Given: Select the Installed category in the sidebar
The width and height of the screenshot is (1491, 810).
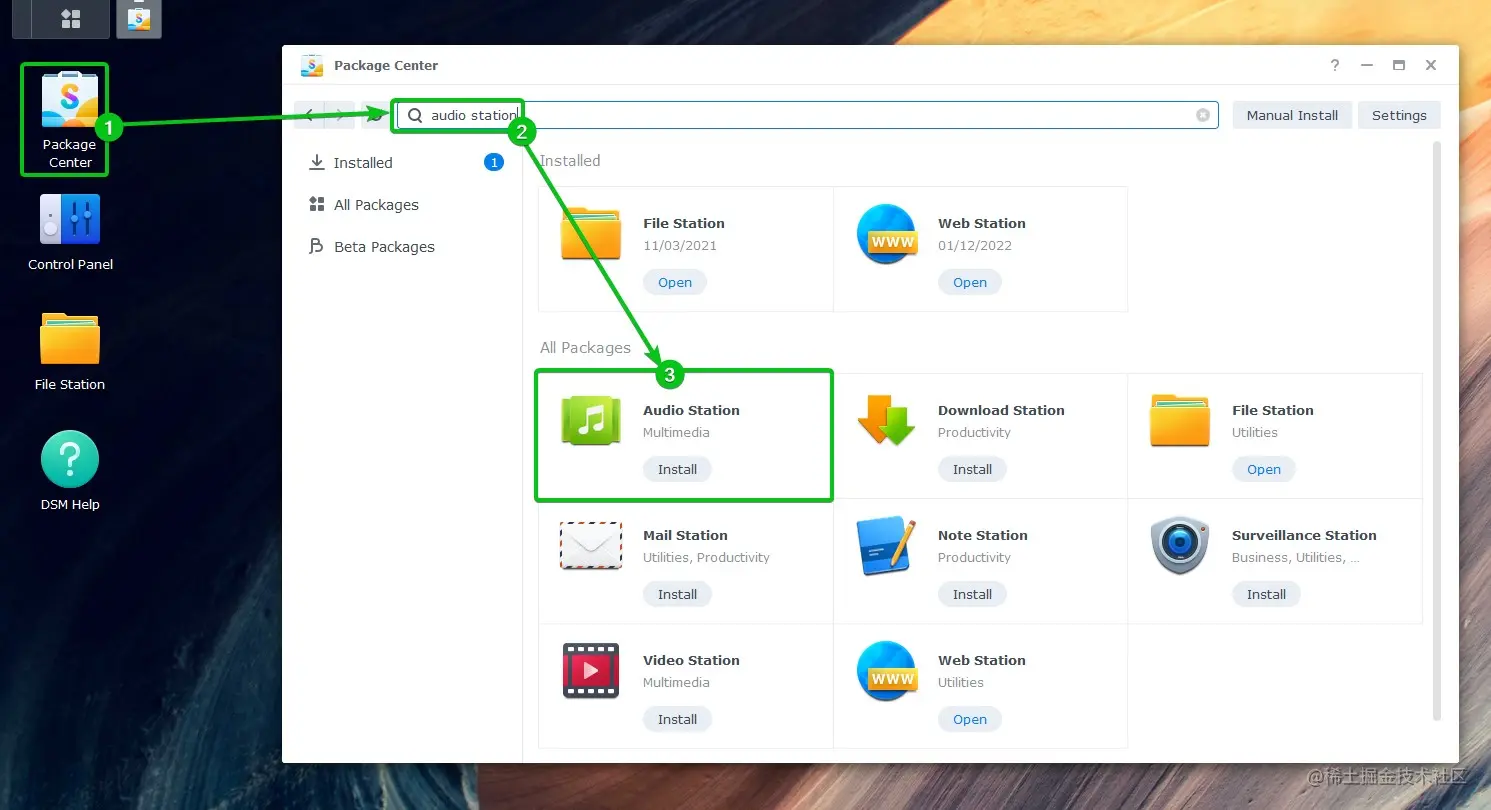Looking at the screenshot, I should [361, 162].
